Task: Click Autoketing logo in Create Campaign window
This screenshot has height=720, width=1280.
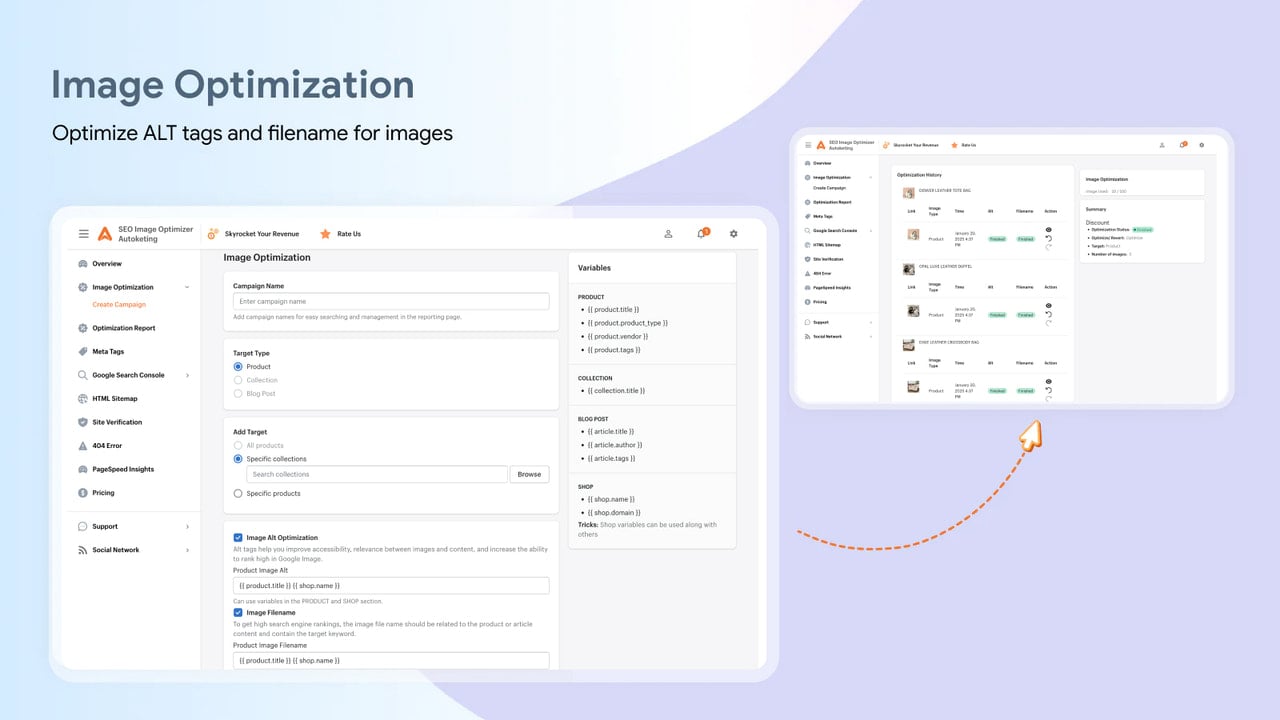Action: [105, 233]
